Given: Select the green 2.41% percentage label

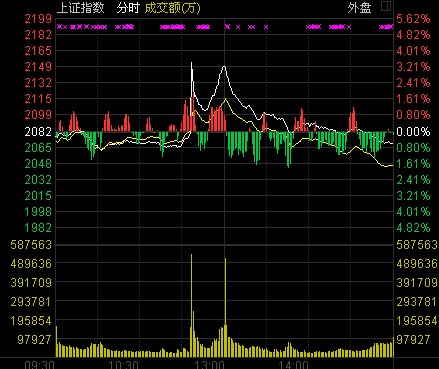Looking at the screenshot, I should [413, 180].
